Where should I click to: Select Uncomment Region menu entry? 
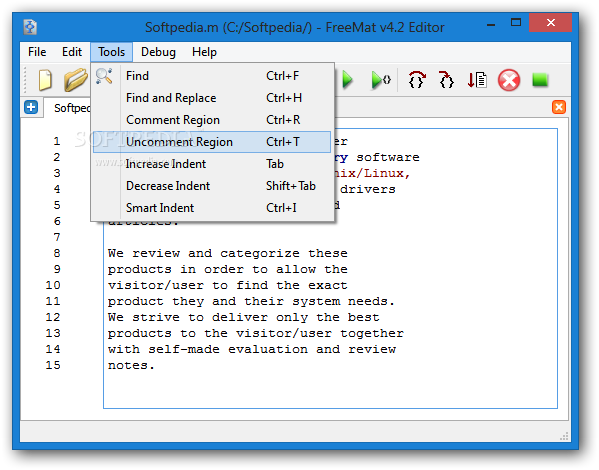[x=212, y=142]
